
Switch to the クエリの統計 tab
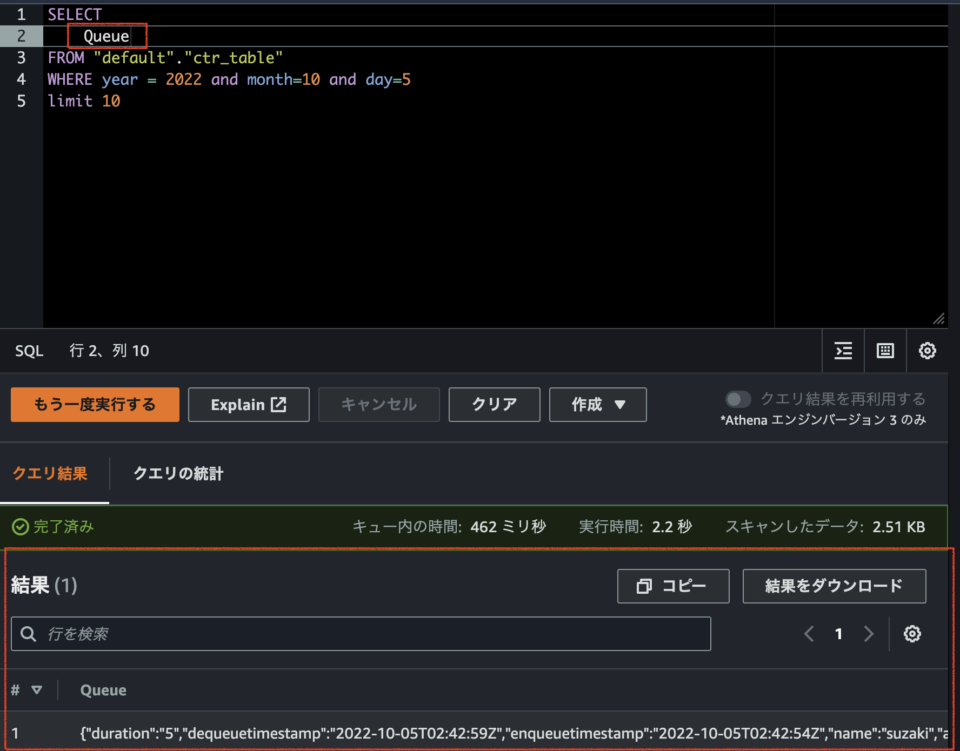178,473
